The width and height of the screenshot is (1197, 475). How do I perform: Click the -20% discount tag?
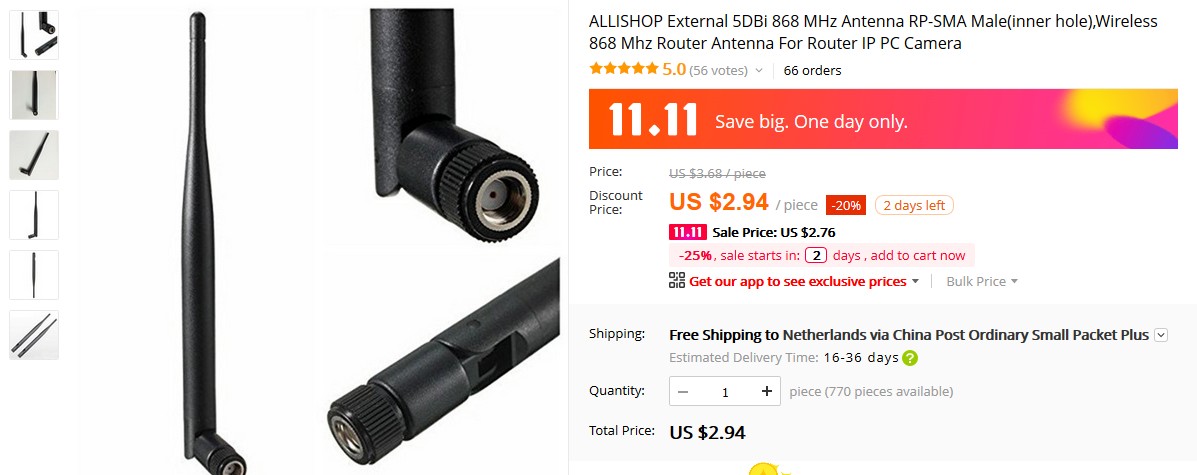(846, 205)
